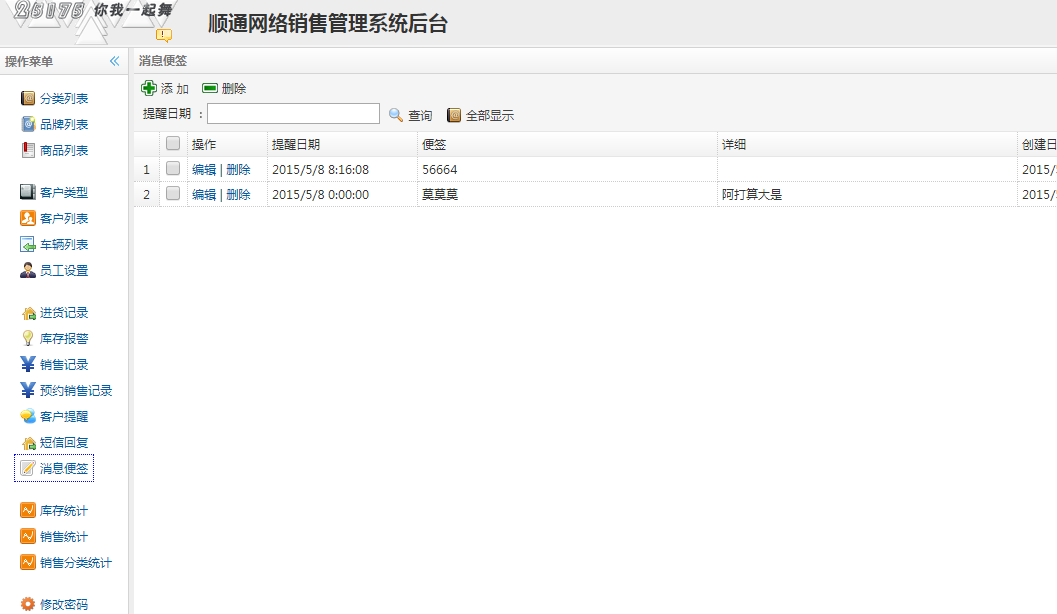Check the checkbox for row 2

[173, 194]
